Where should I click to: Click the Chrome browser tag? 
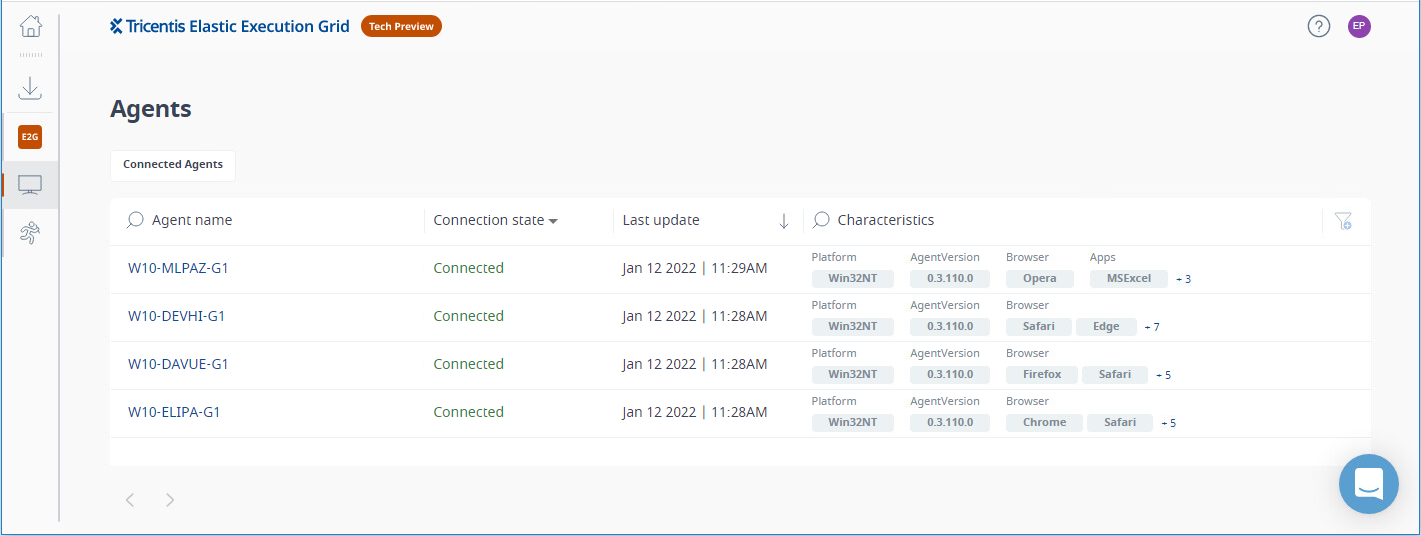(x=1044, y=423)
